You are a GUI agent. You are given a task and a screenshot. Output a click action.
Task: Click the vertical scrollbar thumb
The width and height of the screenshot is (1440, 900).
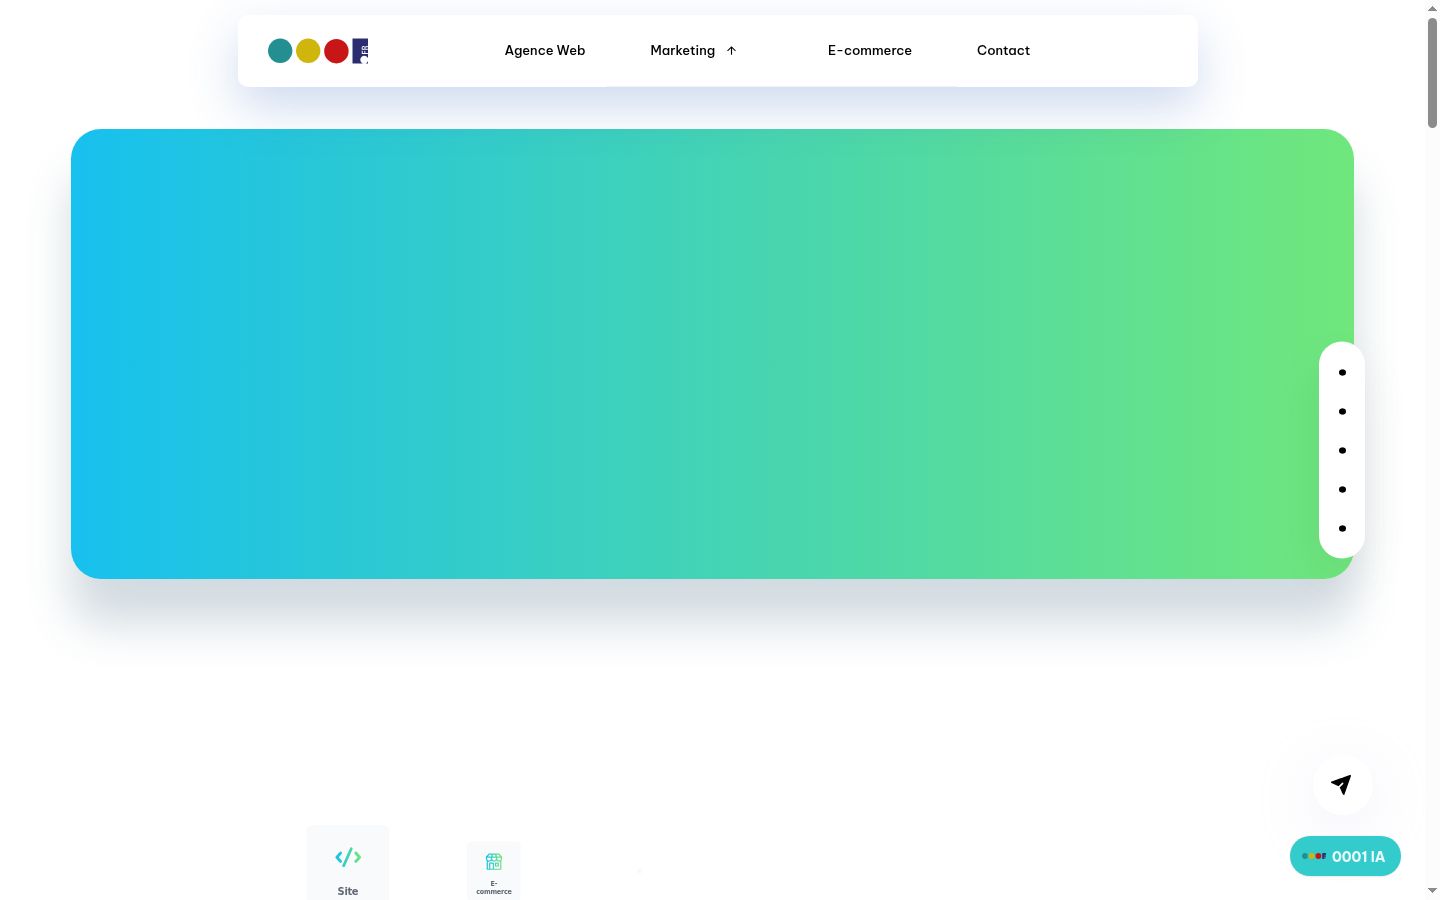(1432, 72)
